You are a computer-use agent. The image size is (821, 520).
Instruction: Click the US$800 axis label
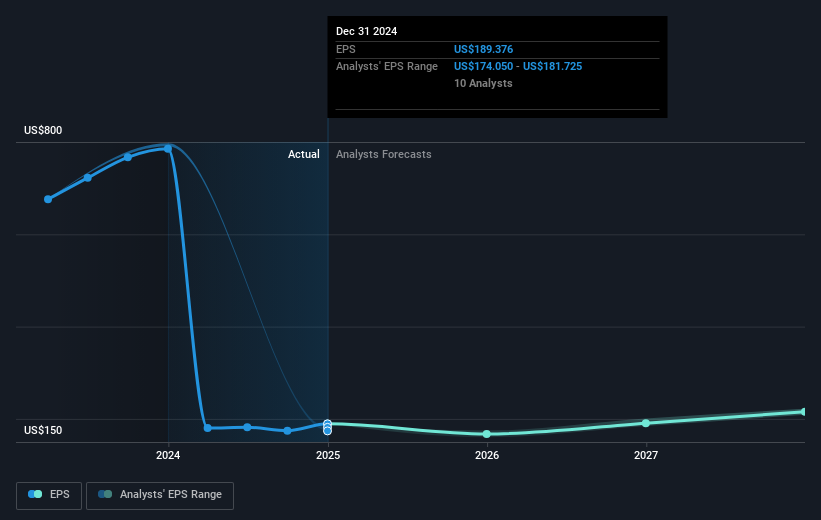pos(43,130)
